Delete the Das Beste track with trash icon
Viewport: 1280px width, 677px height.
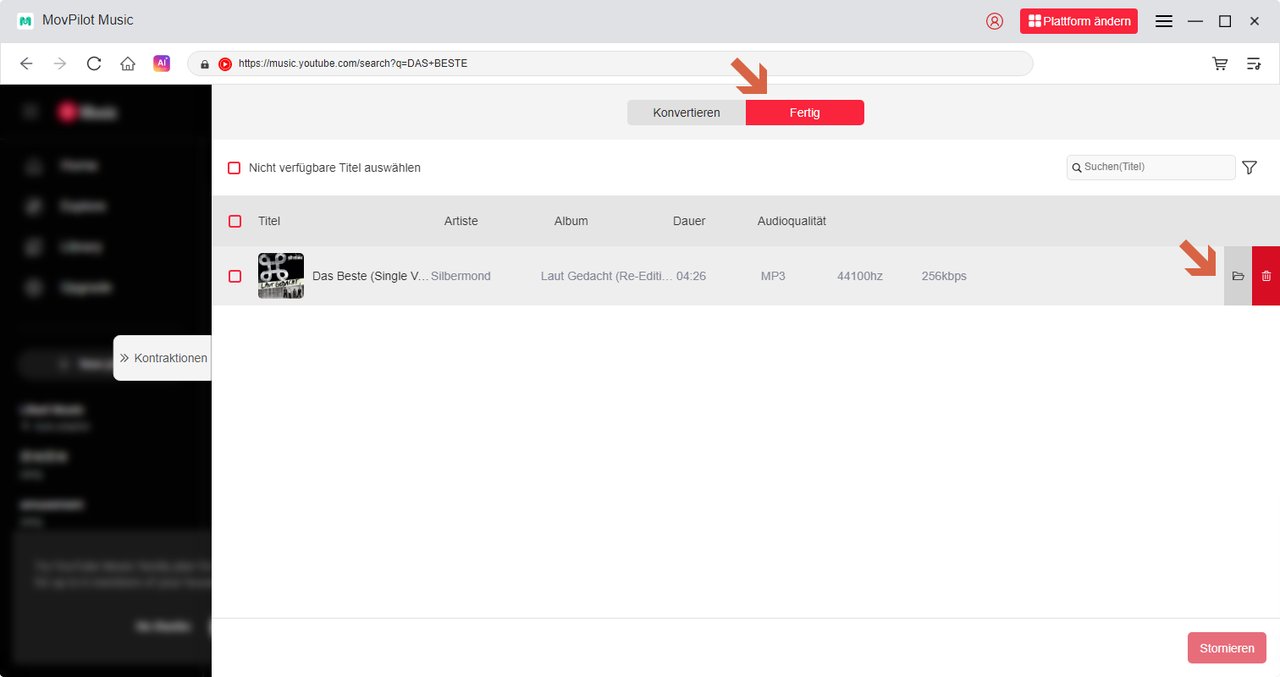tap(1266, 276)
